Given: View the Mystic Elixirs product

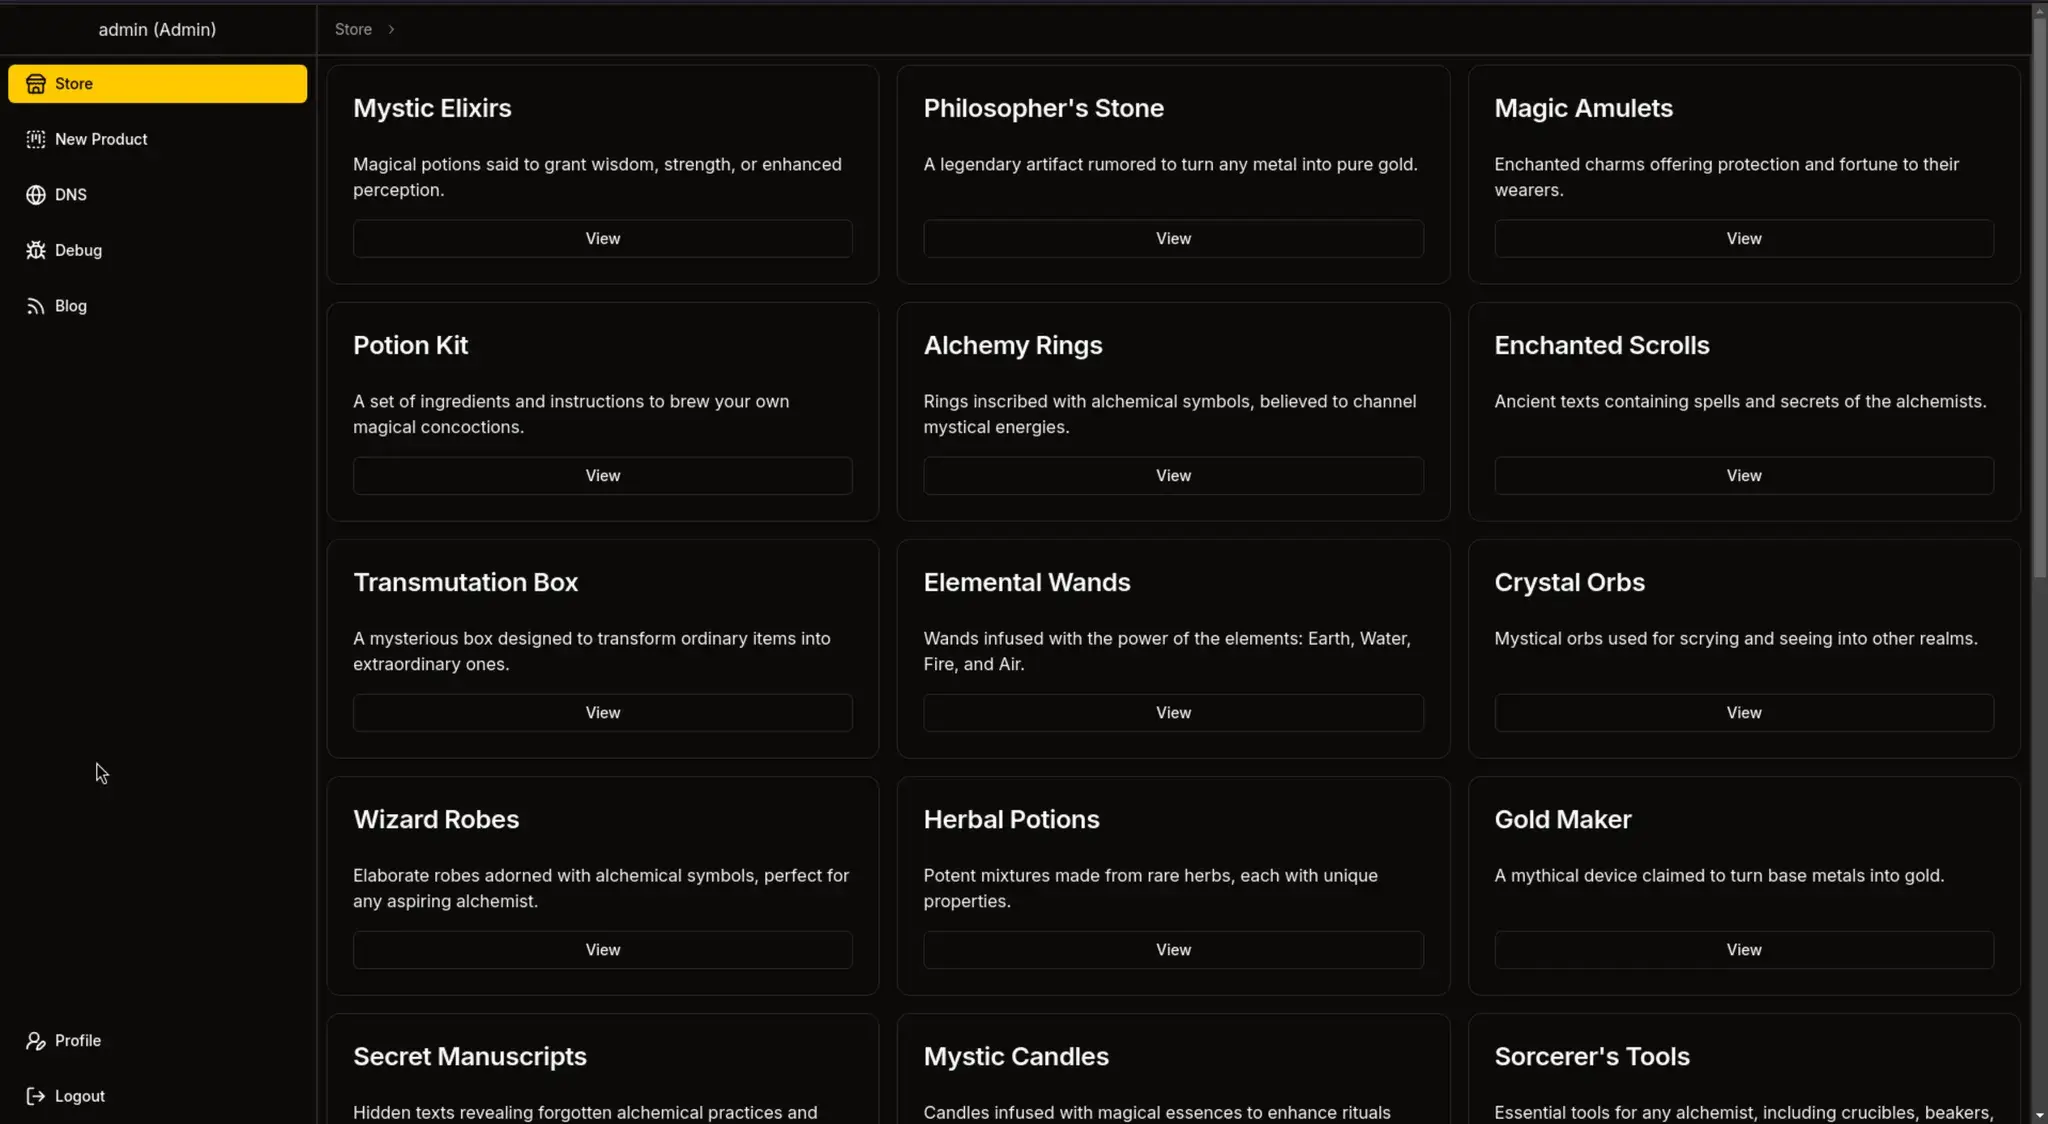Looking at the screenshot, I should 602,239.
